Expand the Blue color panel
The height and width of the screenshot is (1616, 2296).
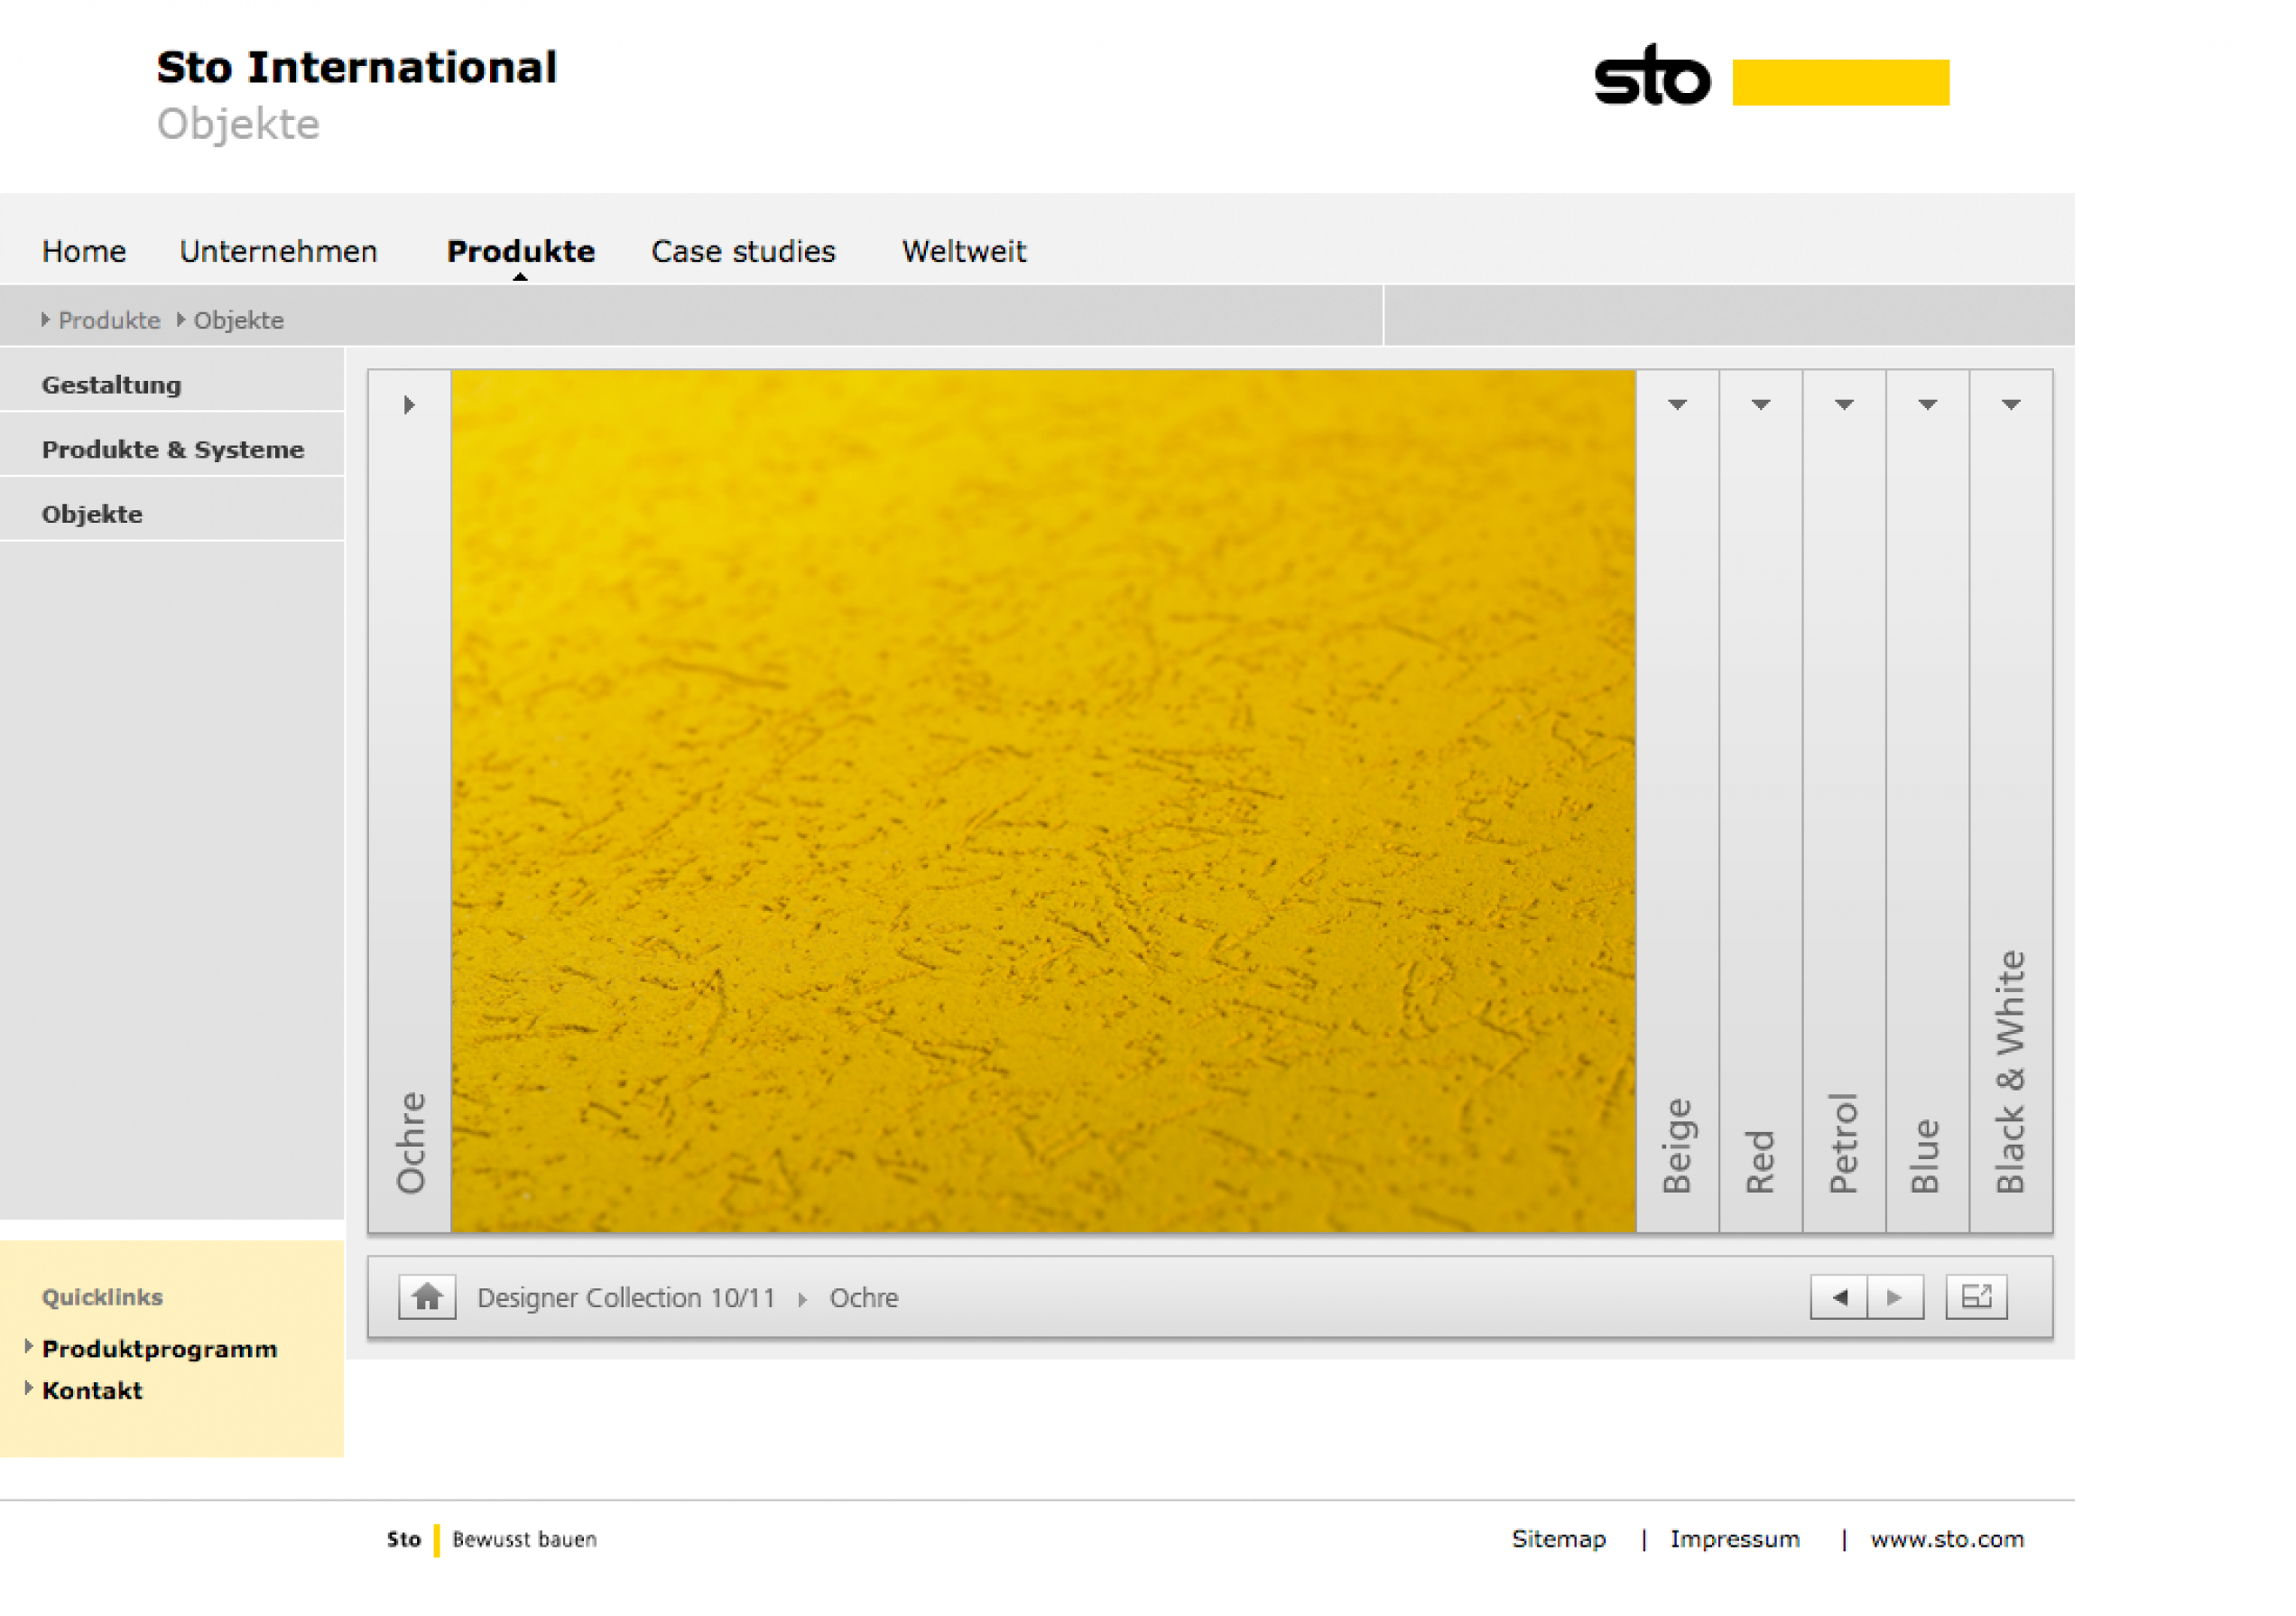(1927, 405)
